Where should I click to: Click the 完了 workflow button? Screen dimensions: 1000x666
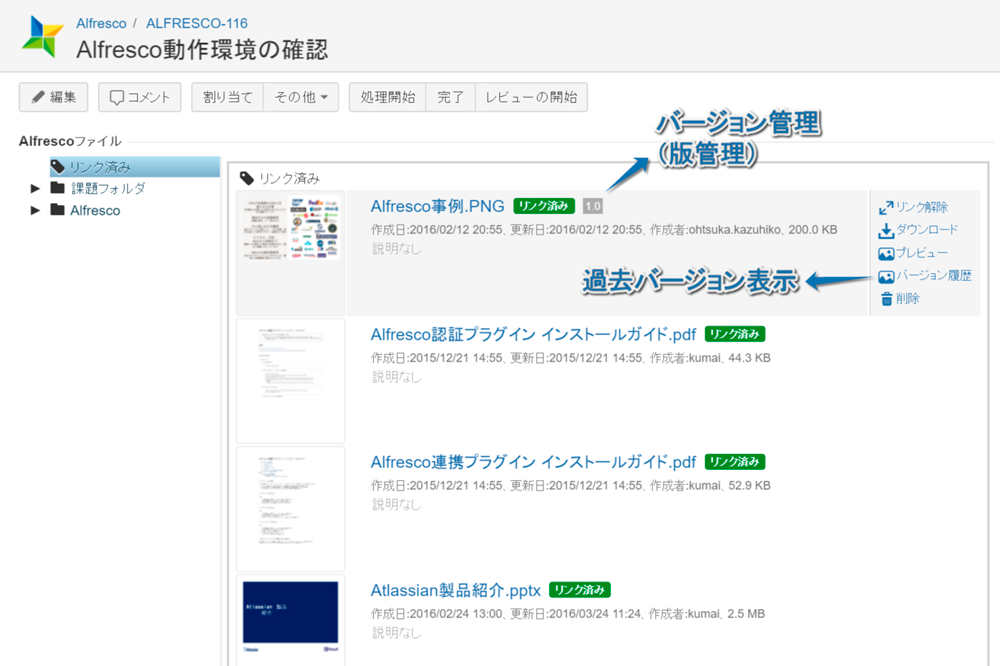point(450,97)
